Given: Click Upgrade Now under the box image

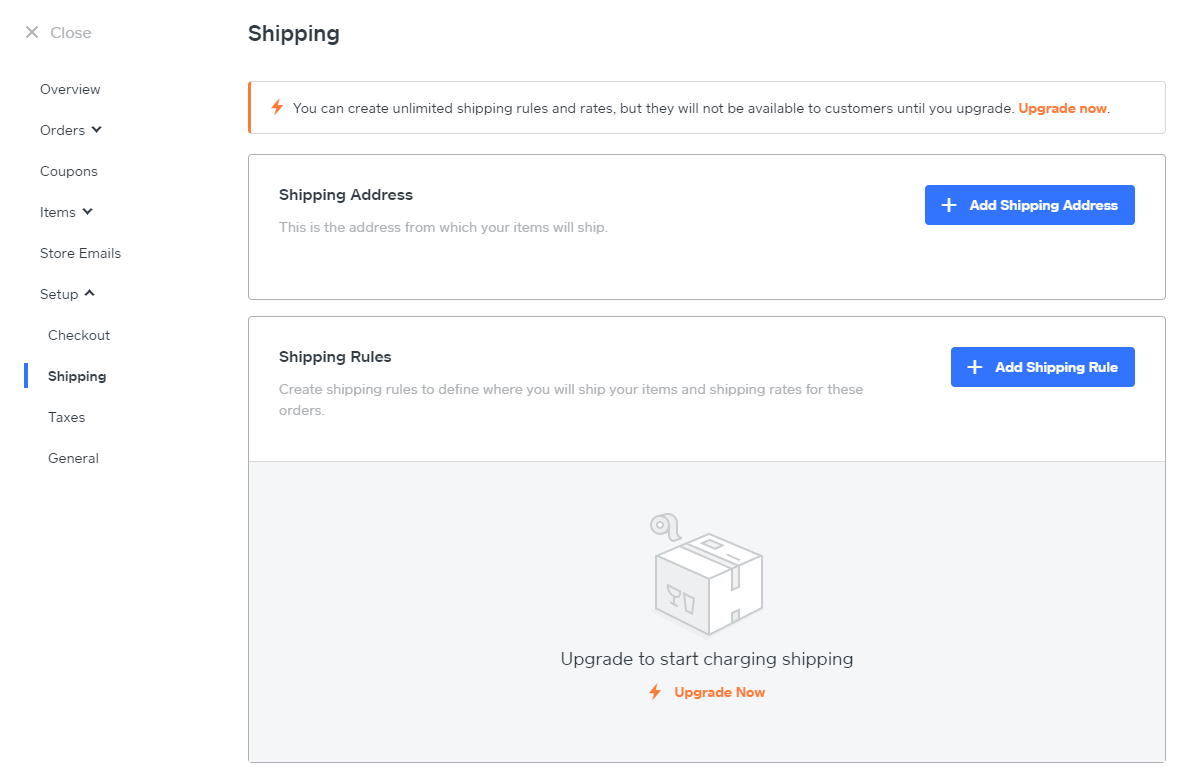Looking at the screenshot, I should pos(719,692).
